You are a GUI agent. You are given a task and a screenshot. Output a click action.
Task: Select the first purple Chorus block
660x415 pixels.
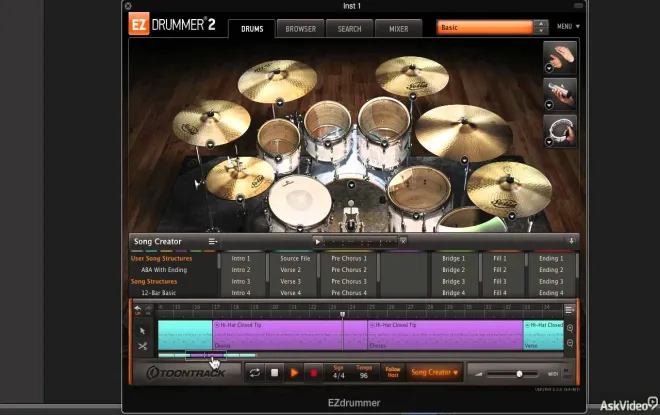click(x=290, y=335)
